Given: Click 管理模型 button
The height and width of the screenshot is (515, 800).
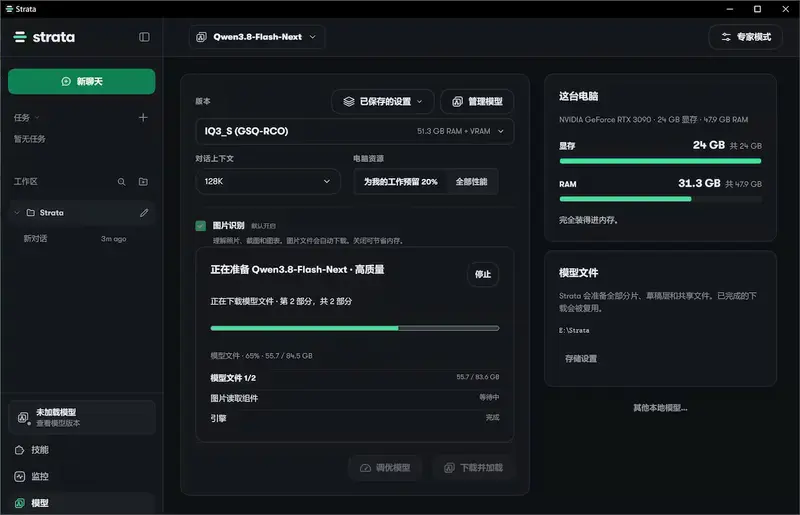Looking at the screenshot, I should pos(477,102).
